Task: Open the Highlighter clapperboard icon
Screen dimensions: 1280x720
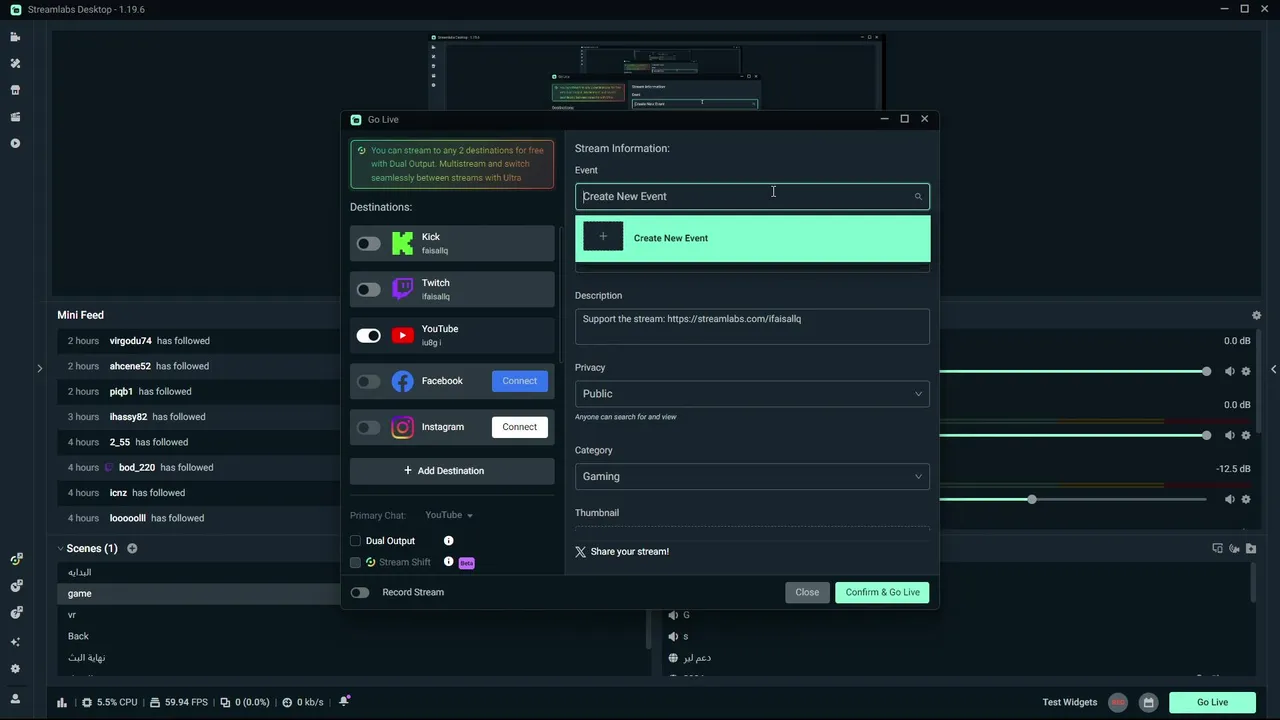Action: (x=15, y=116)
